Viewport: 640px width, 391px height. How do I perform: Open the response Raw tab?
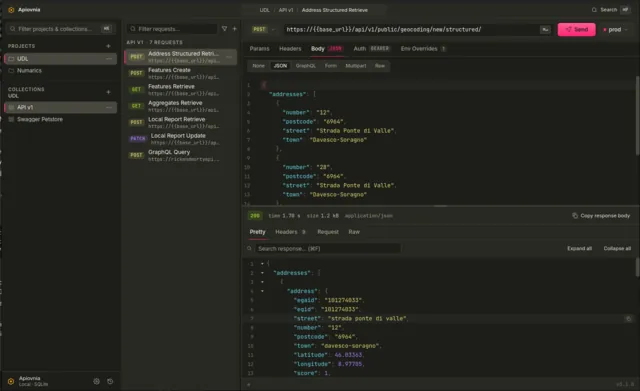coord(354,232)
